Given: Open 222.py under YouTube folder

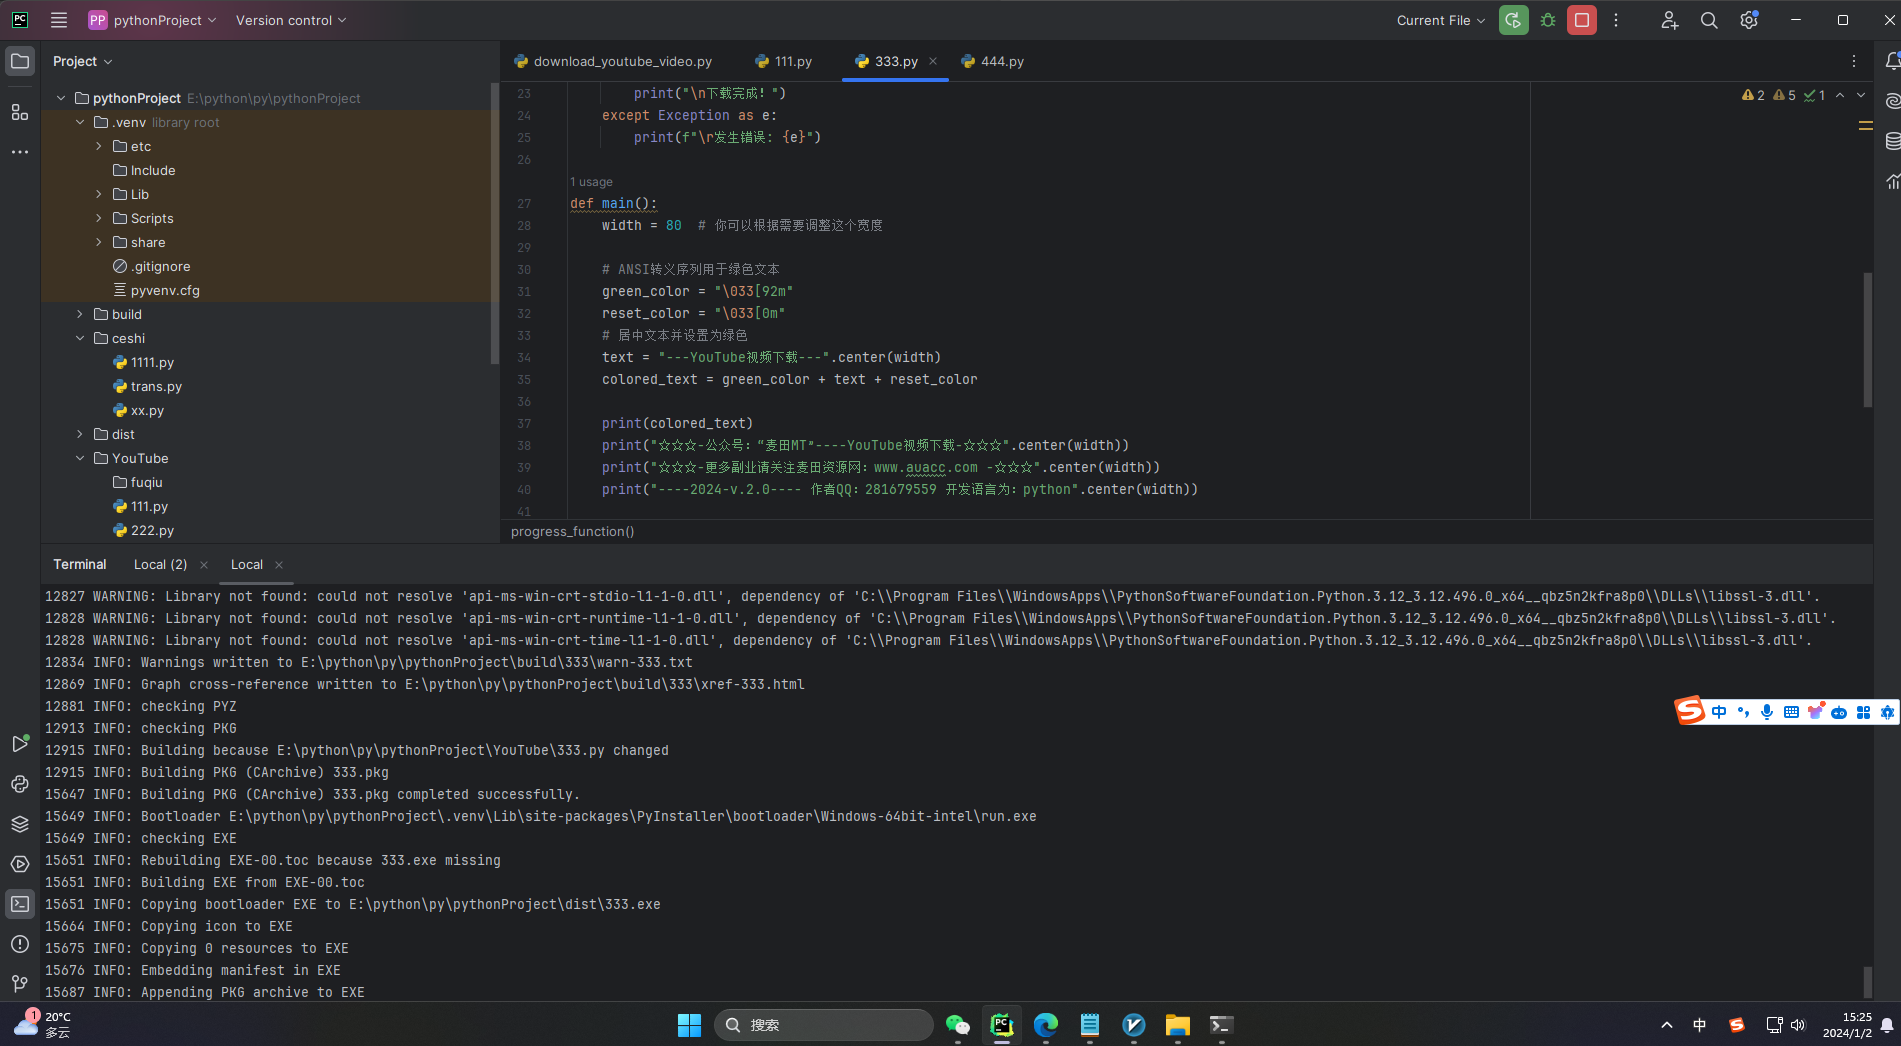Looking at the screenshot, I should coord(152,530).
